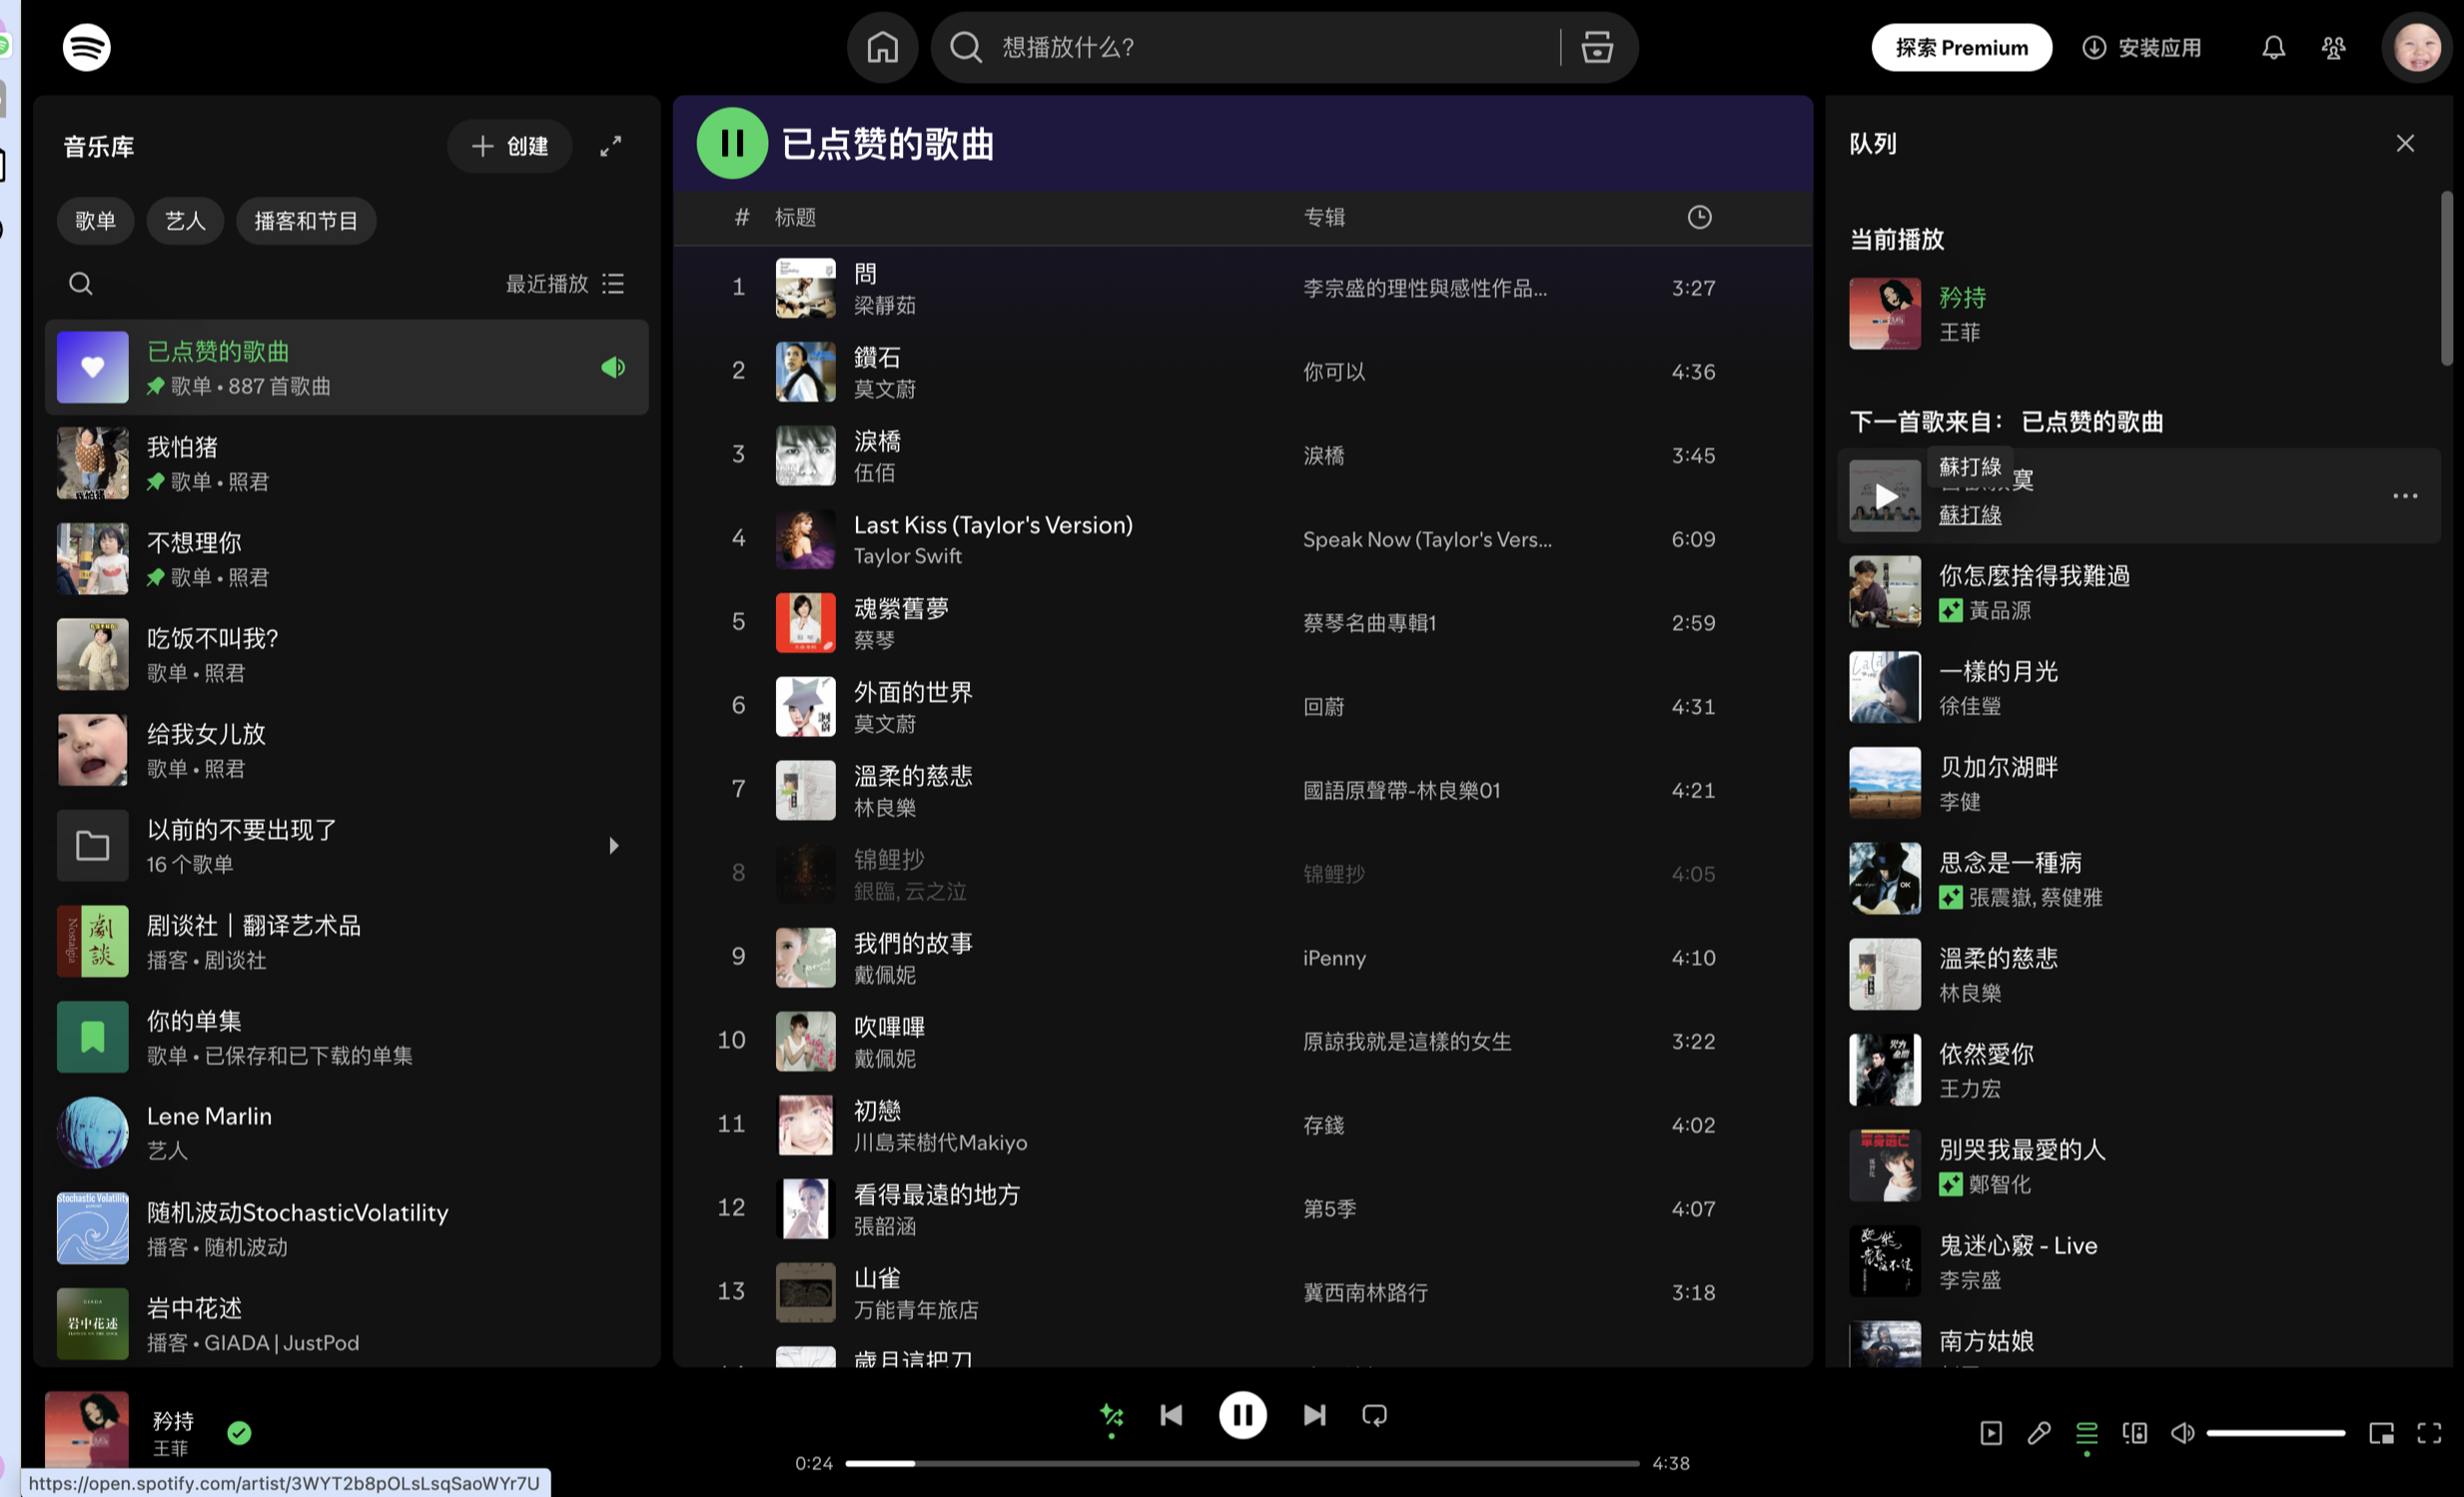Expand the 音乐库 library panel

pos(610,146)
